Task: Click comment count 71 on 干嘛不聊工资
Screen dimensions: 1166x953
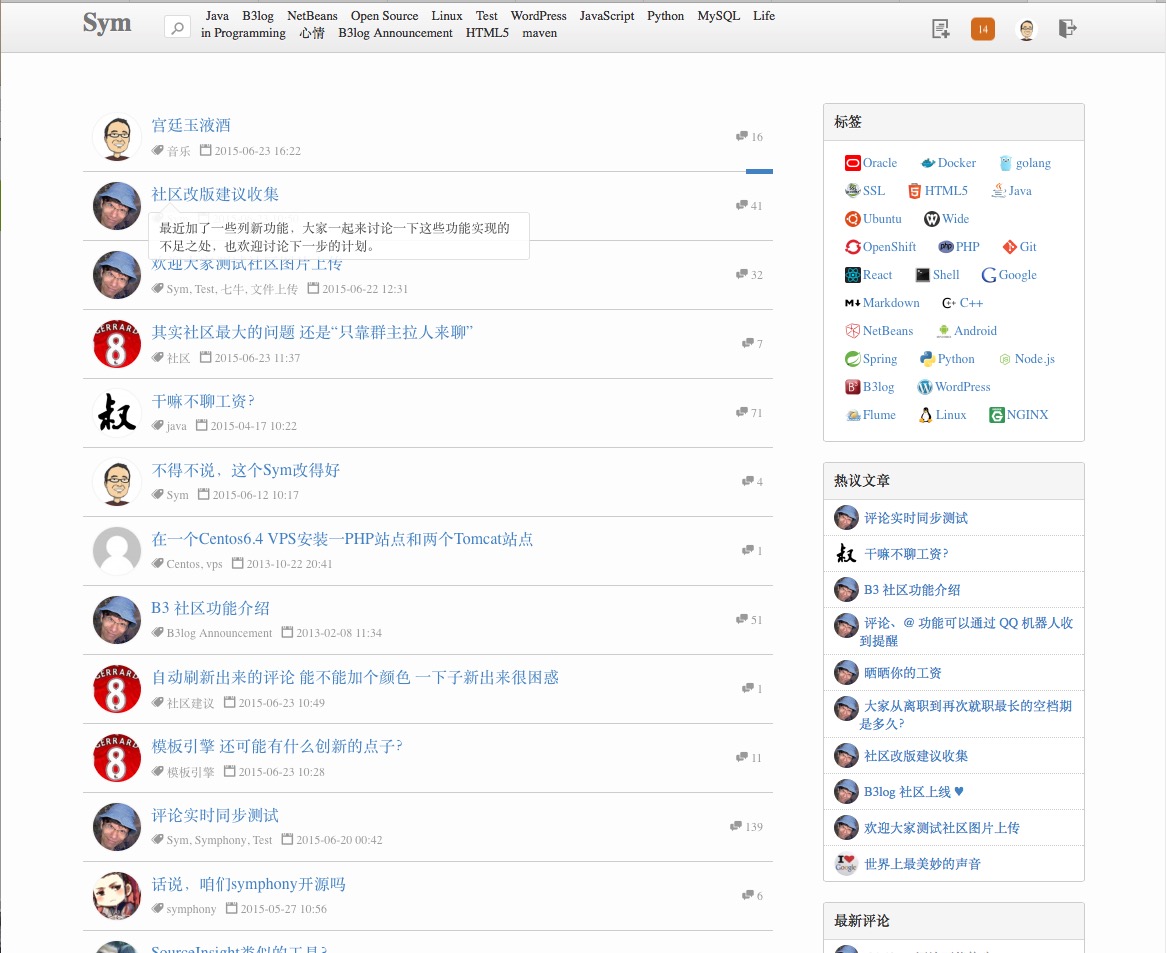Action: click(749, 413)
